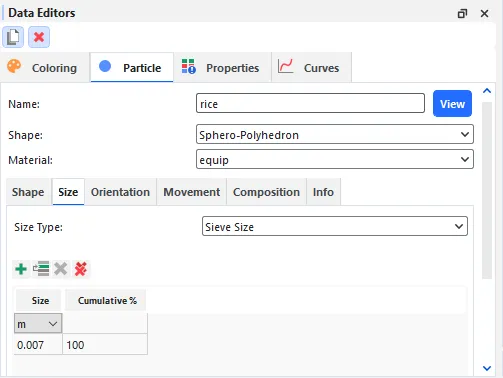Viewport: 503px width, 378px height.
Task: Expand the Size Type dropdown
Action: pyautogui.click(x=335, y=226)
